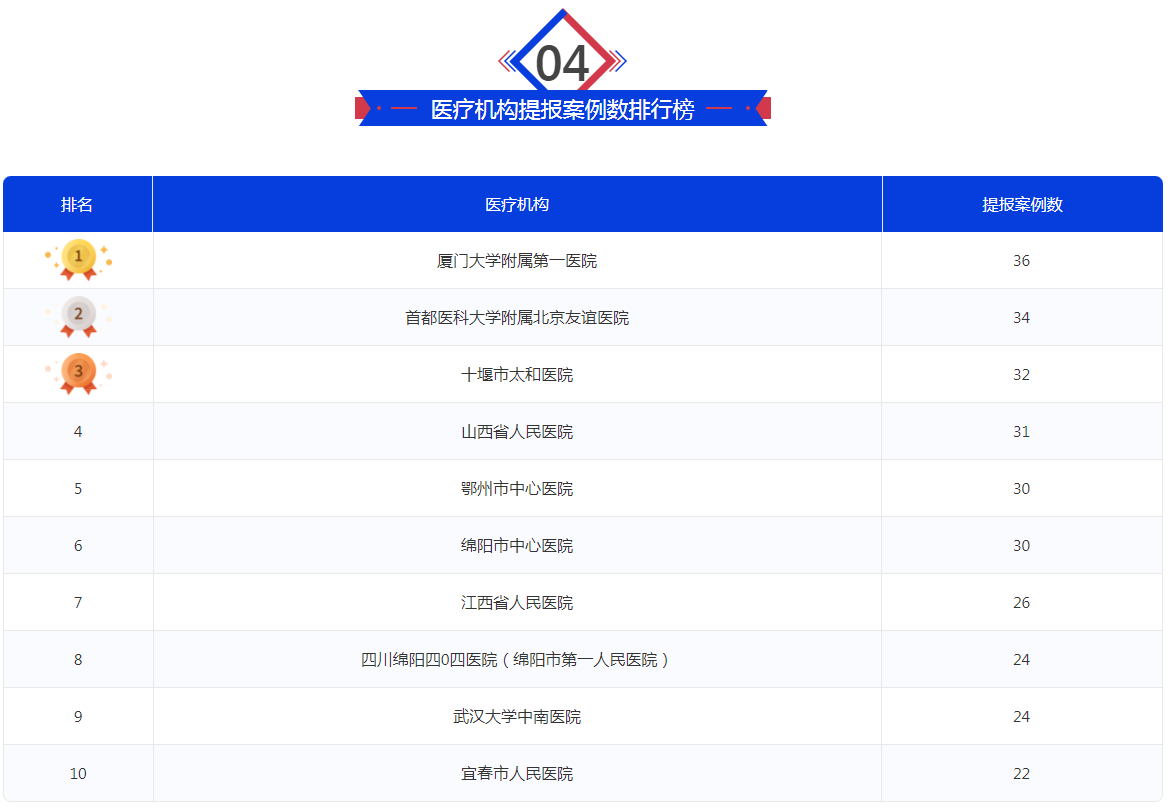Open 厦门大学附属第一医院 entry
1171x810 pixels.
tap(517, 261)
